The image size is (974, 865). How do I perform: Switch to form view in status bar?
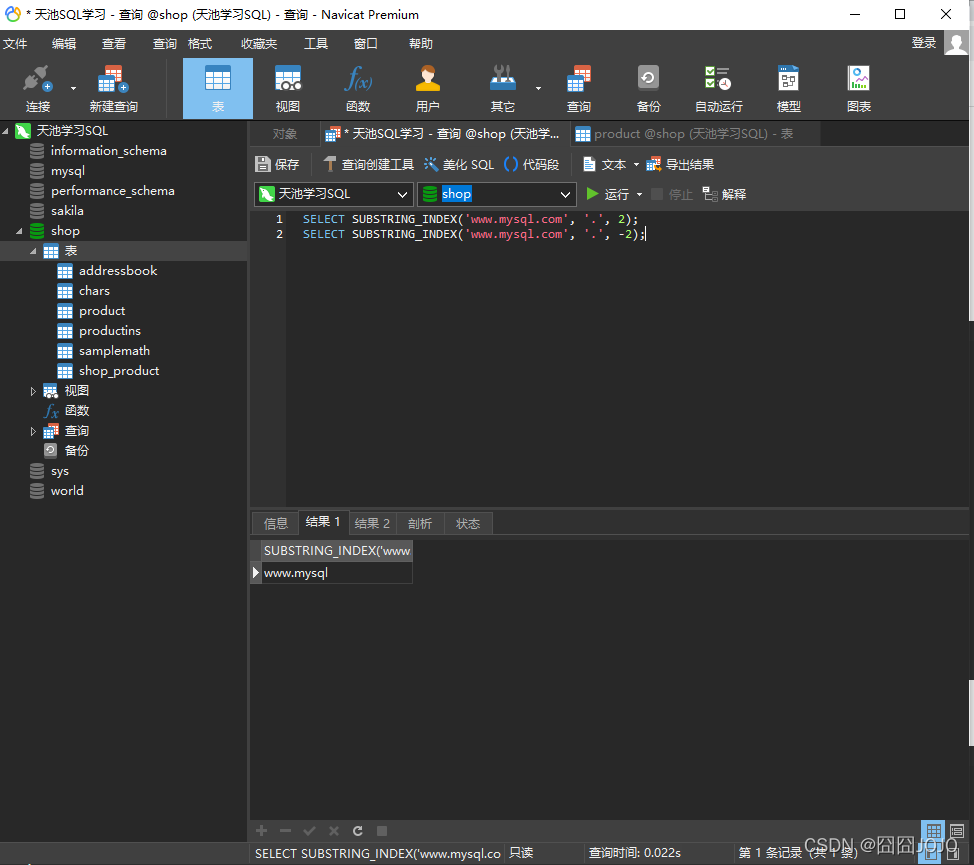[957, 831]
